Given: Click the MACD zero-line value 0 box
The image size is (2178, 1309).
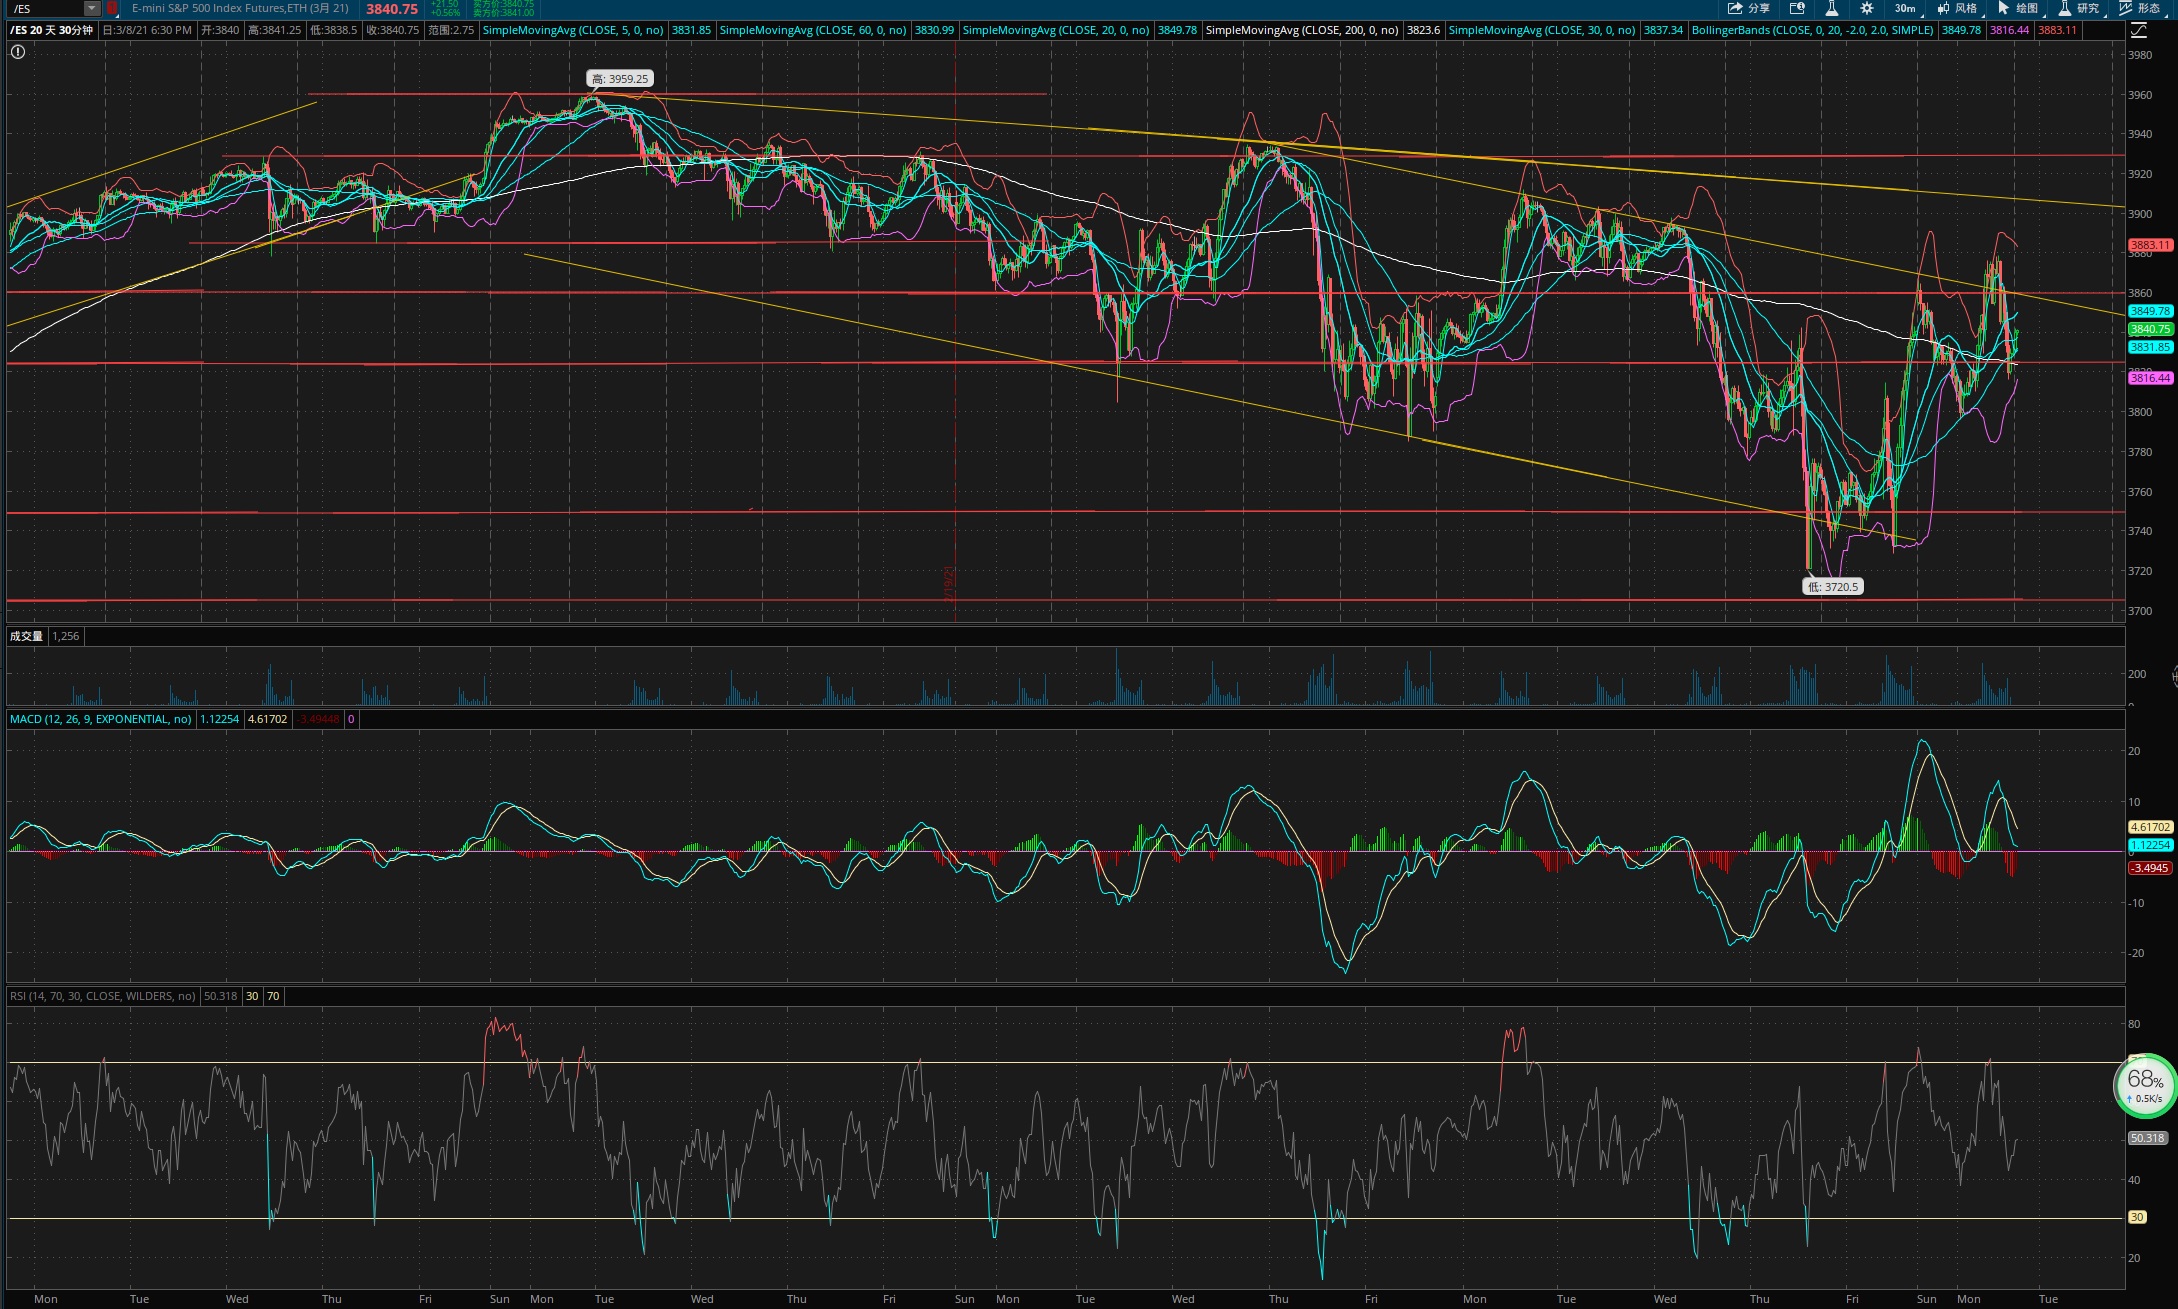Looking at the screenshot, I should [x=351, y=719].
